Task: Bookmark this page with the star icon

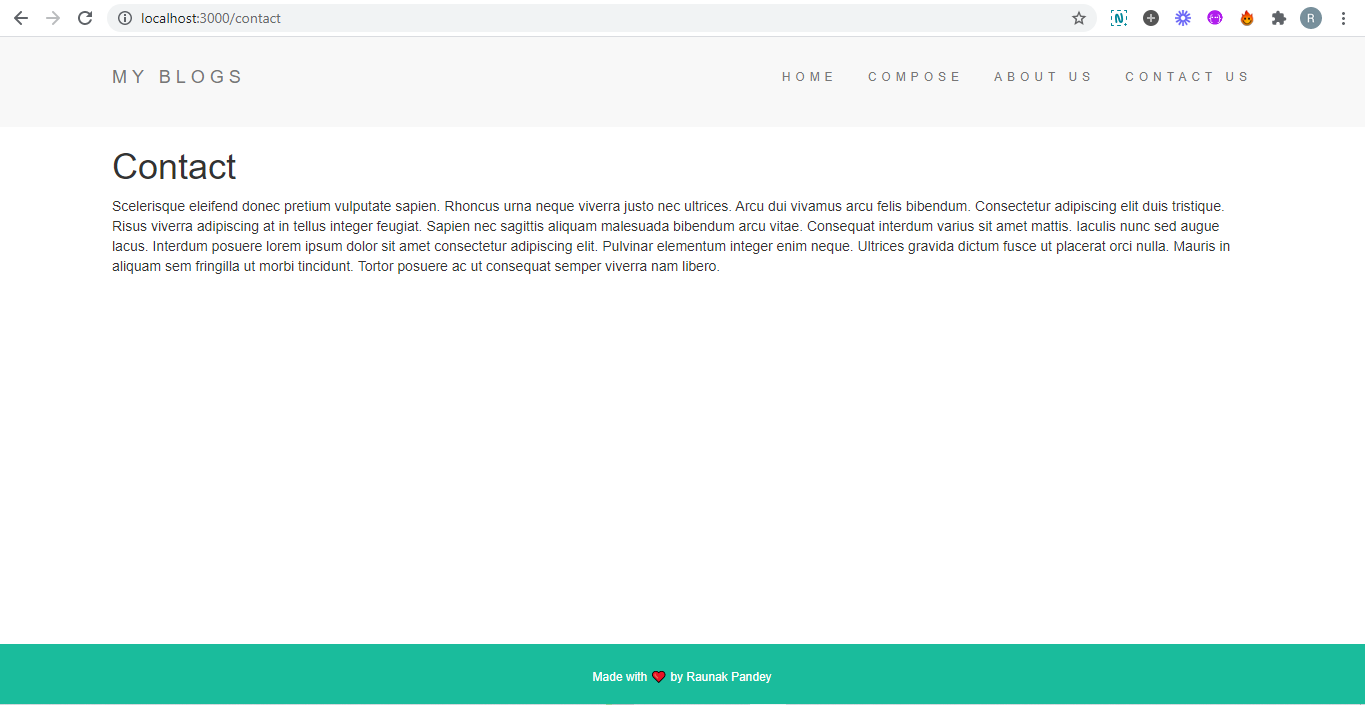Action: [1079, 18]
